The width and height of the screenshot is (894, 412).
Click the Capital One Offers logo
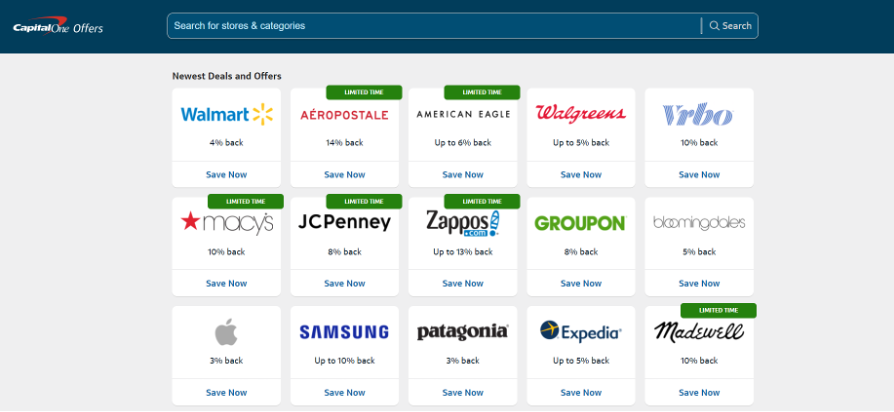(x=59, y=27)
